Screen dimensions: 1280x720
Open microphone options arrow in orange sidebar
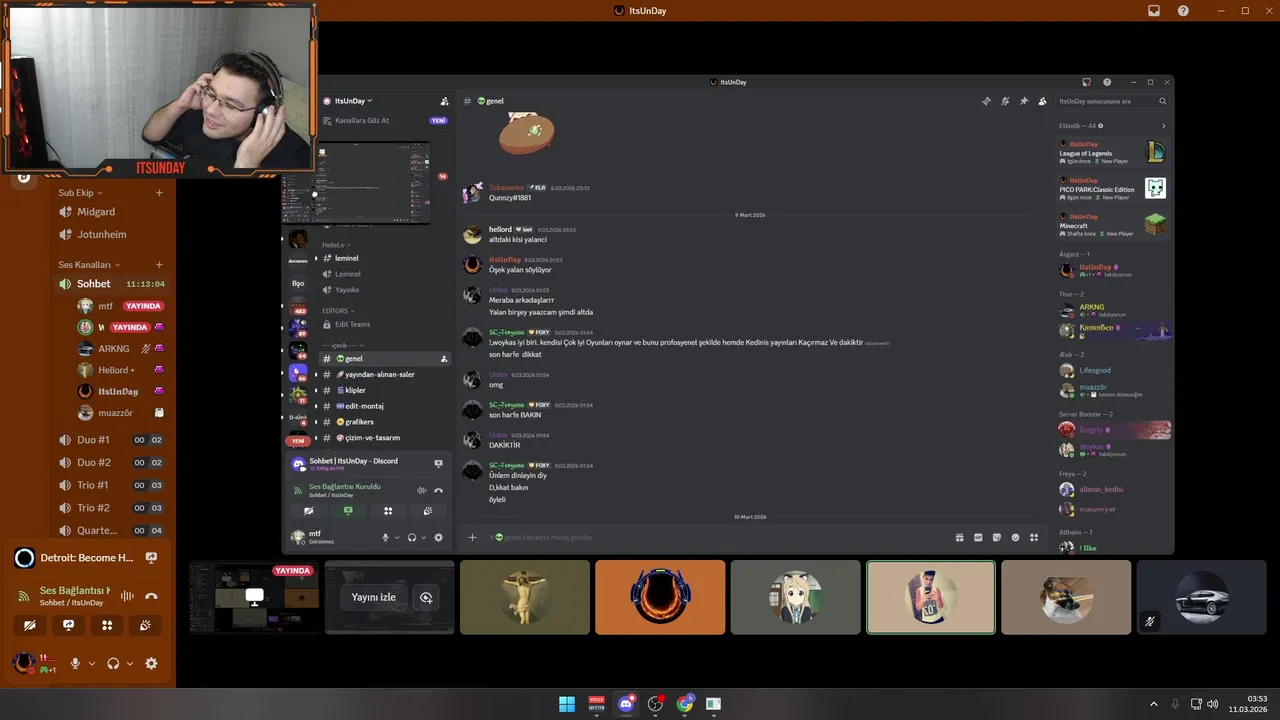92,663
